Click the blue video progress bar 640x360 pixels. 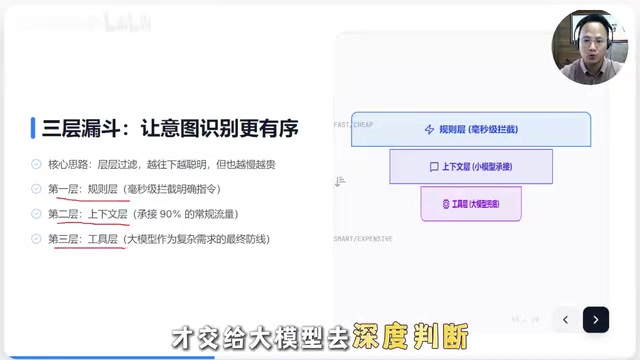point(111,358)
